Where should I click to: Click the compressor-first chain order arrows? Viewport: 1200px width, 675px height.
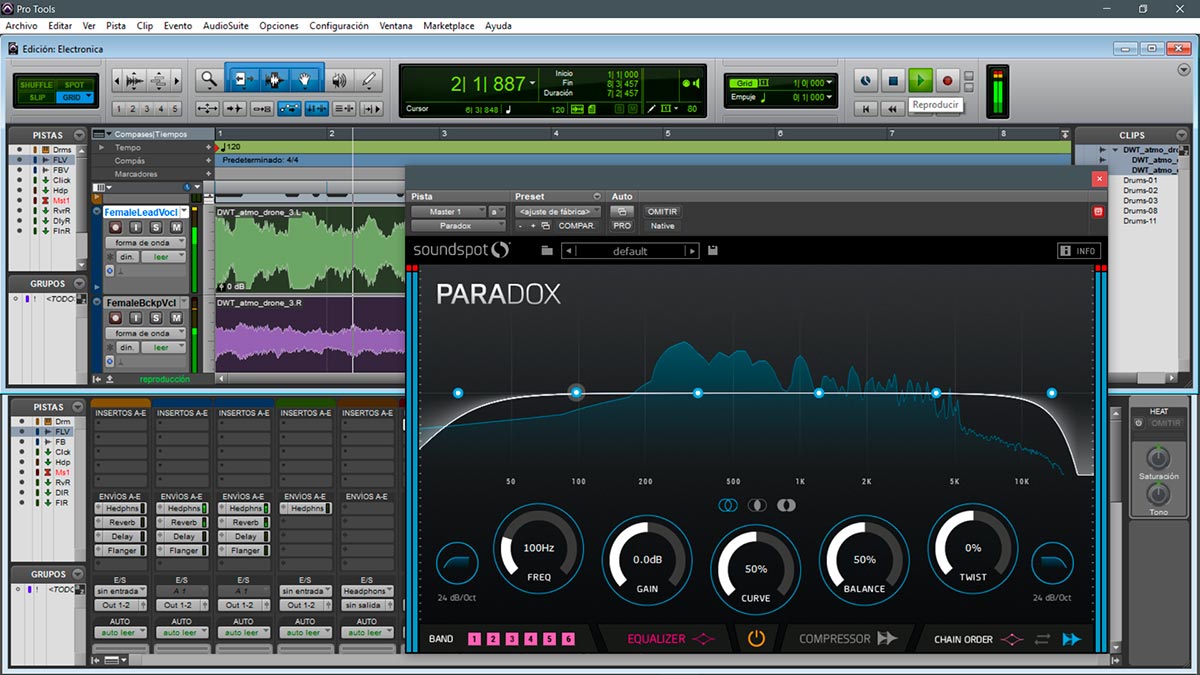click(1072, 639)
